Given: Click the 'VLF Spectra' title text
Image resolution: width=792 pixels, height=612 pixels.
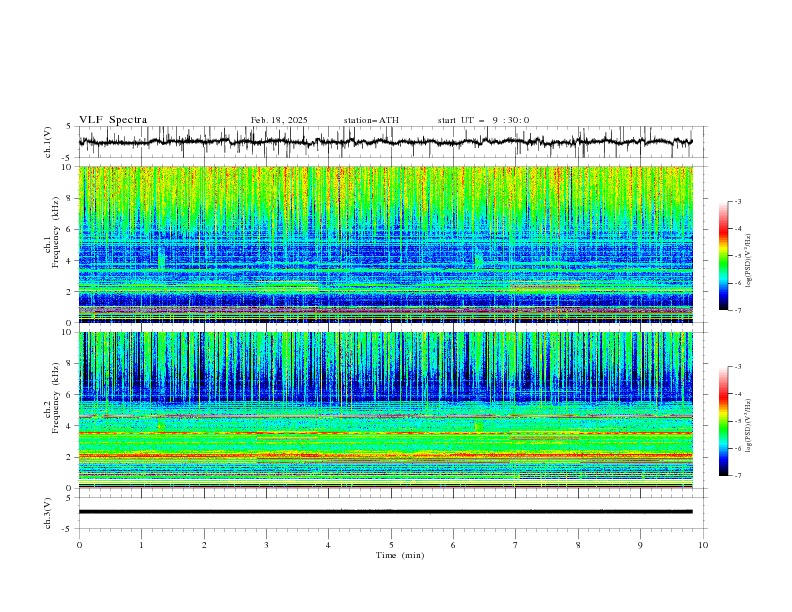Looking at the screenshot, I should click(x=113, y=120).
